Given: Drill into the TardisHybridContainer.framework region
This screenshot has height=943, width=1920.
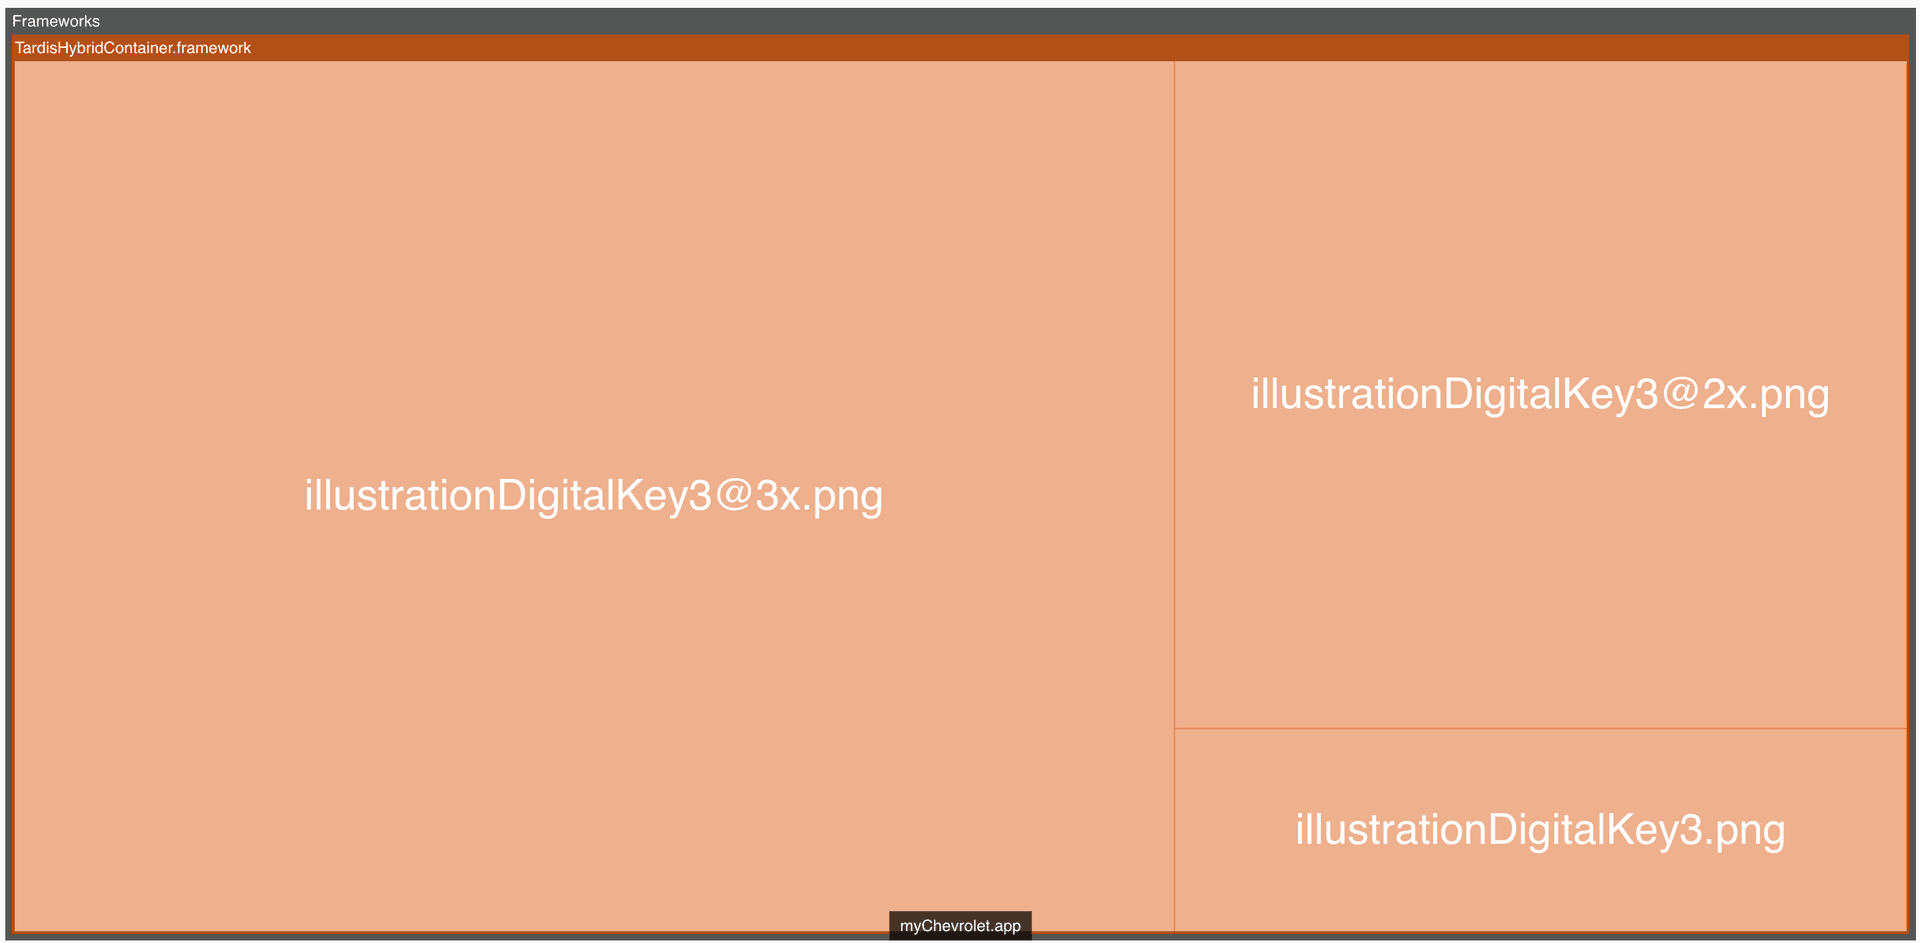Looking at the screenshot, I should (x=131, y=47).
